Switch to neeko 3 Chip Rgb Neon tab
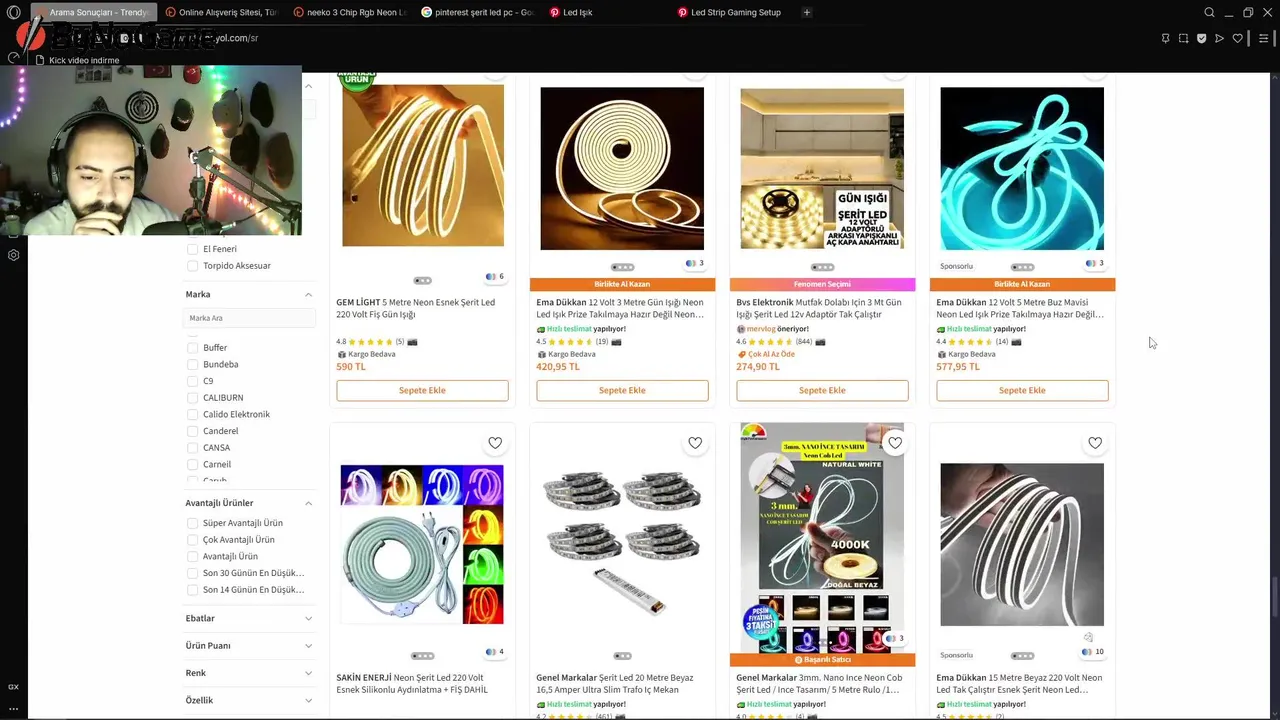1280x720 pixels. [x=350, y=12]
